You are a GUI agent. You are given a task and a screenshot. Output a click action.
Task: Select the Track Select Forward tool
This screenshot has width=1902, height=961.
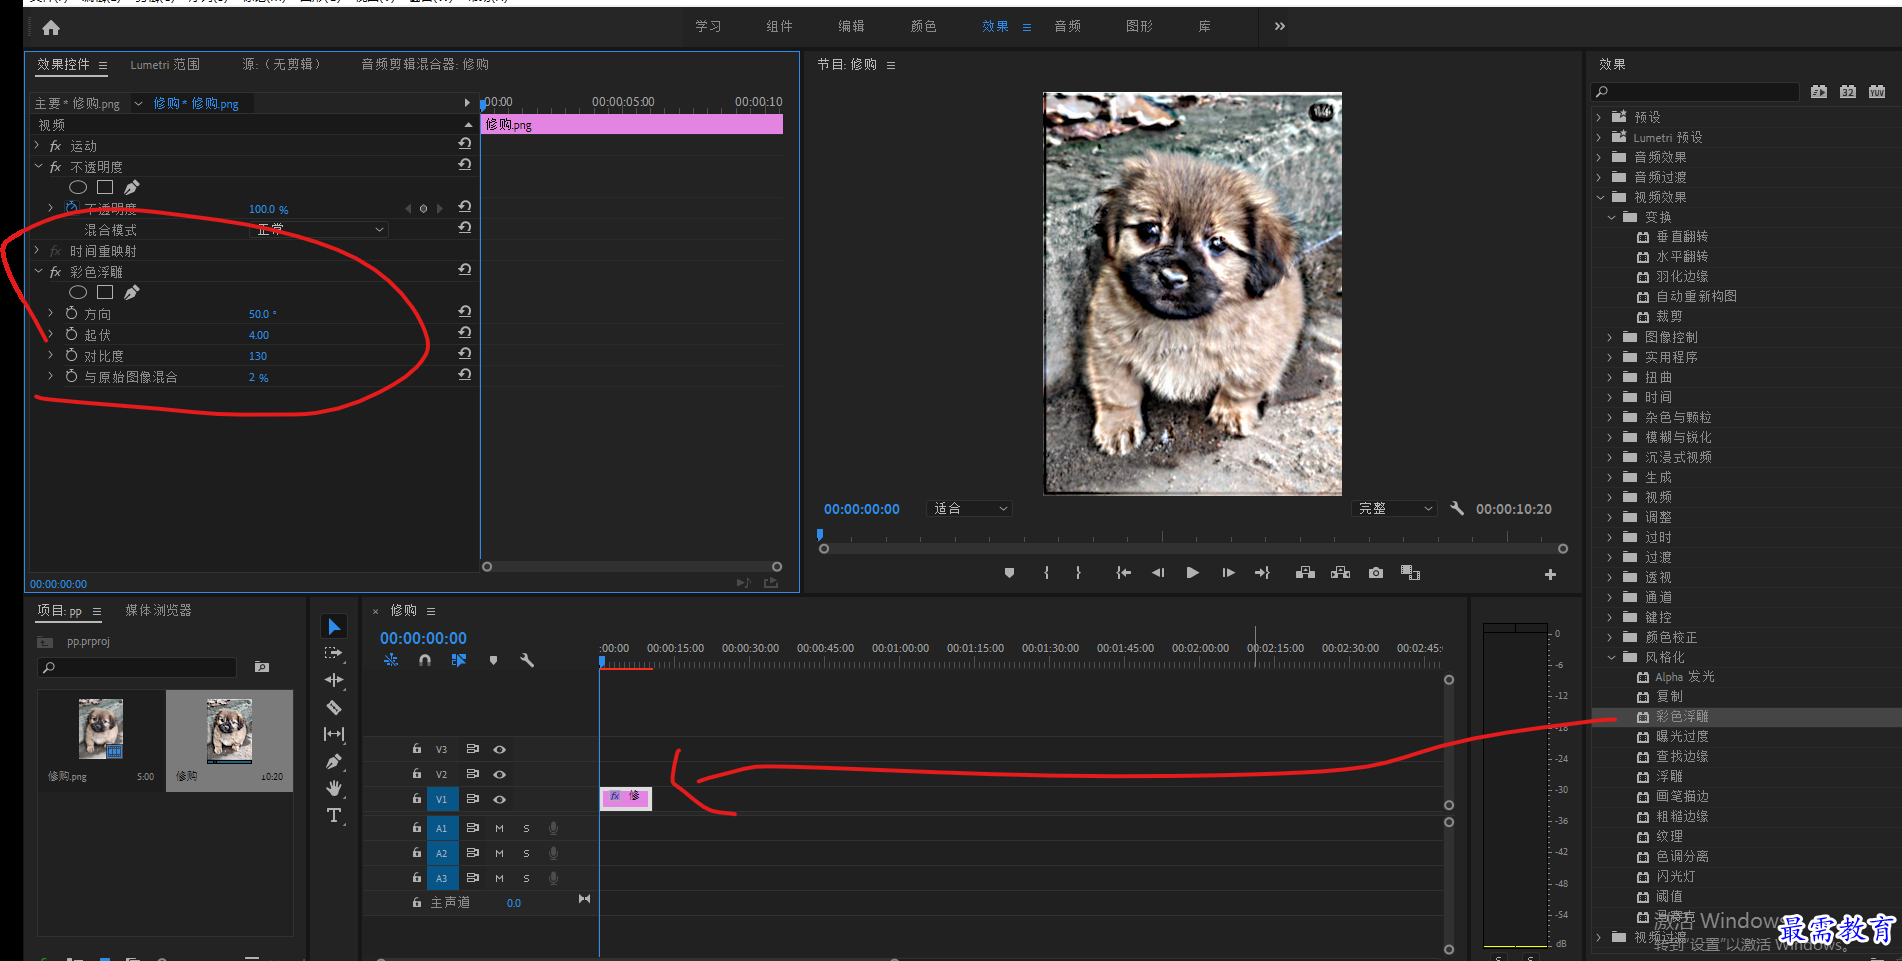point(335,653)
